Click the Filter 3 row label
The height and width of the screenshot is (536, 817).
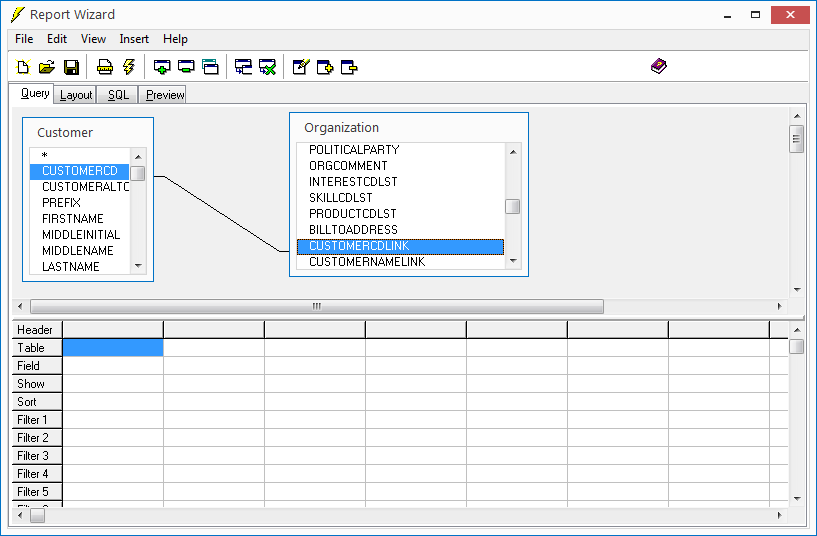point(36,456)
